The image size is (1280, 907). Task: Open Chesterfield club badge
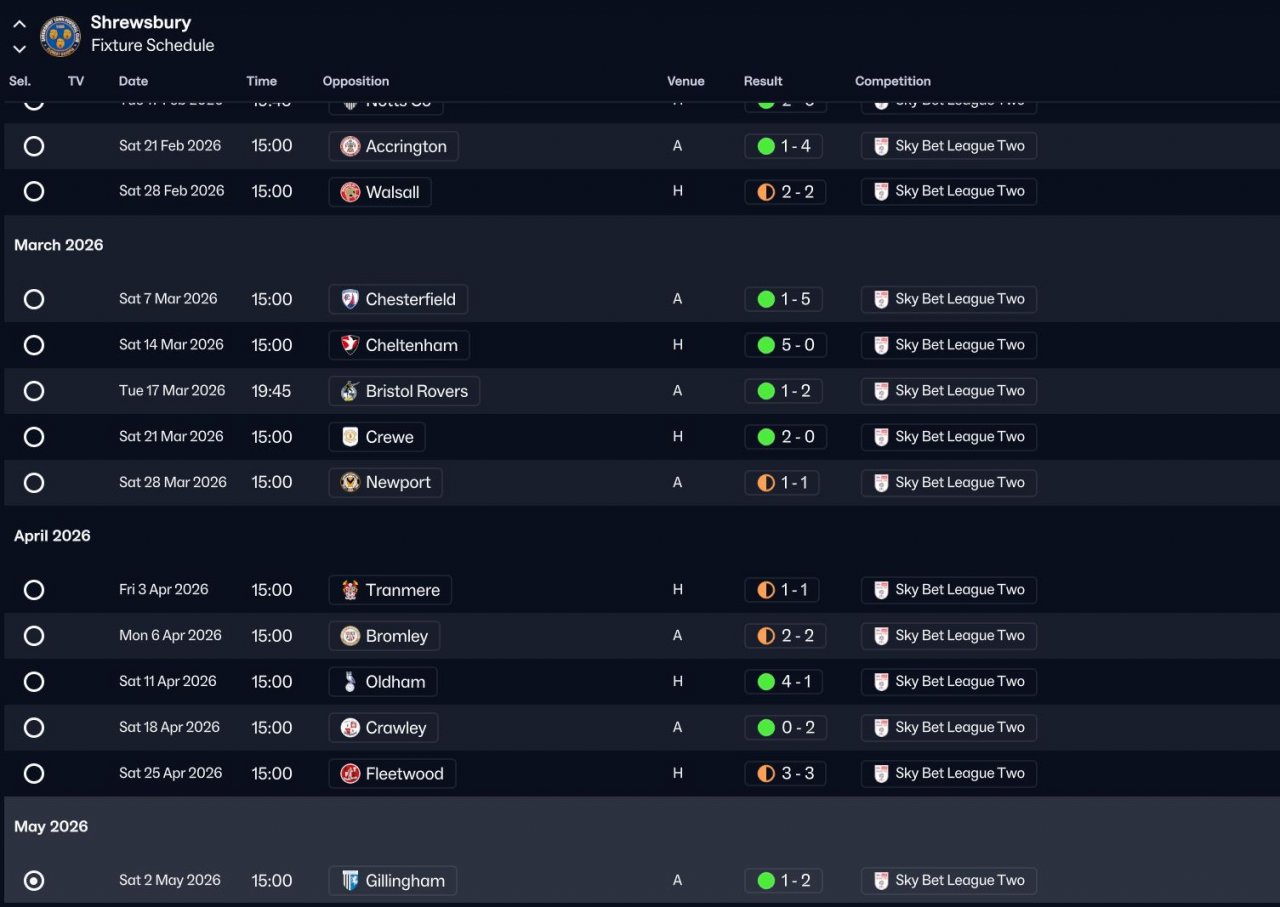click(350, 299)
